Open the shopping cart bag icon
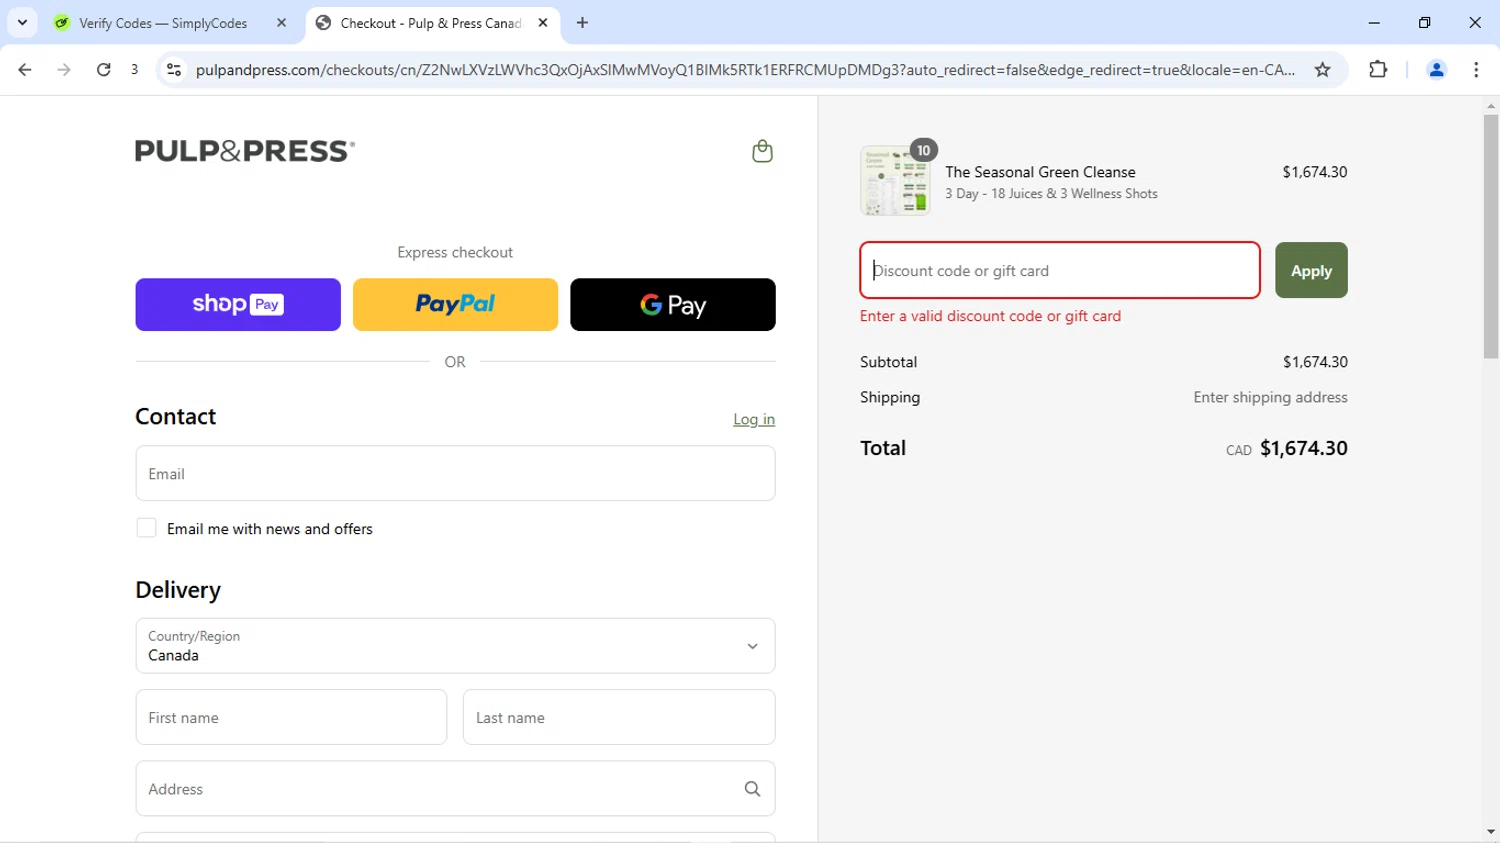Screen dimensions: 1500x843 tap(762, 151)
